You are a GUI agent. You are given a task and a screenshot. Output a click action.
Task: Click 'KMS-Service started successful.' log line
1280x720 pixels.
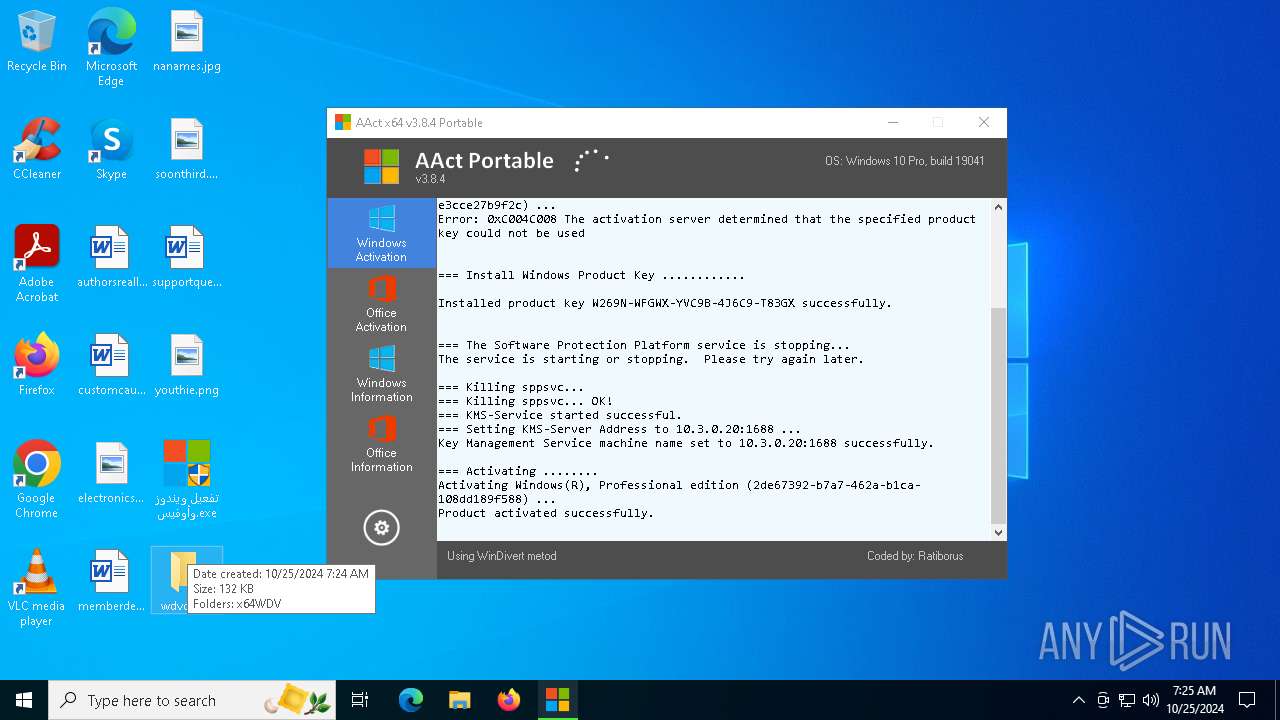pos(559,415)
